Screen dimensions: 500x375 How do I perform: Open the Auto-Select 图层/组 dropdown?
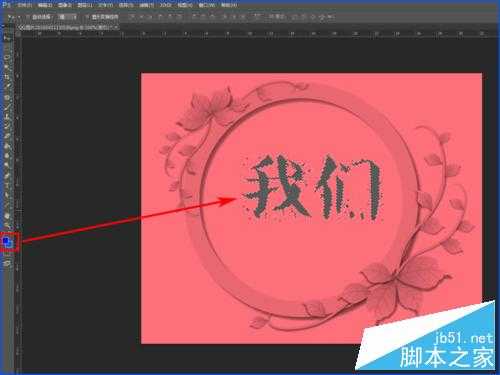point(68,17)
